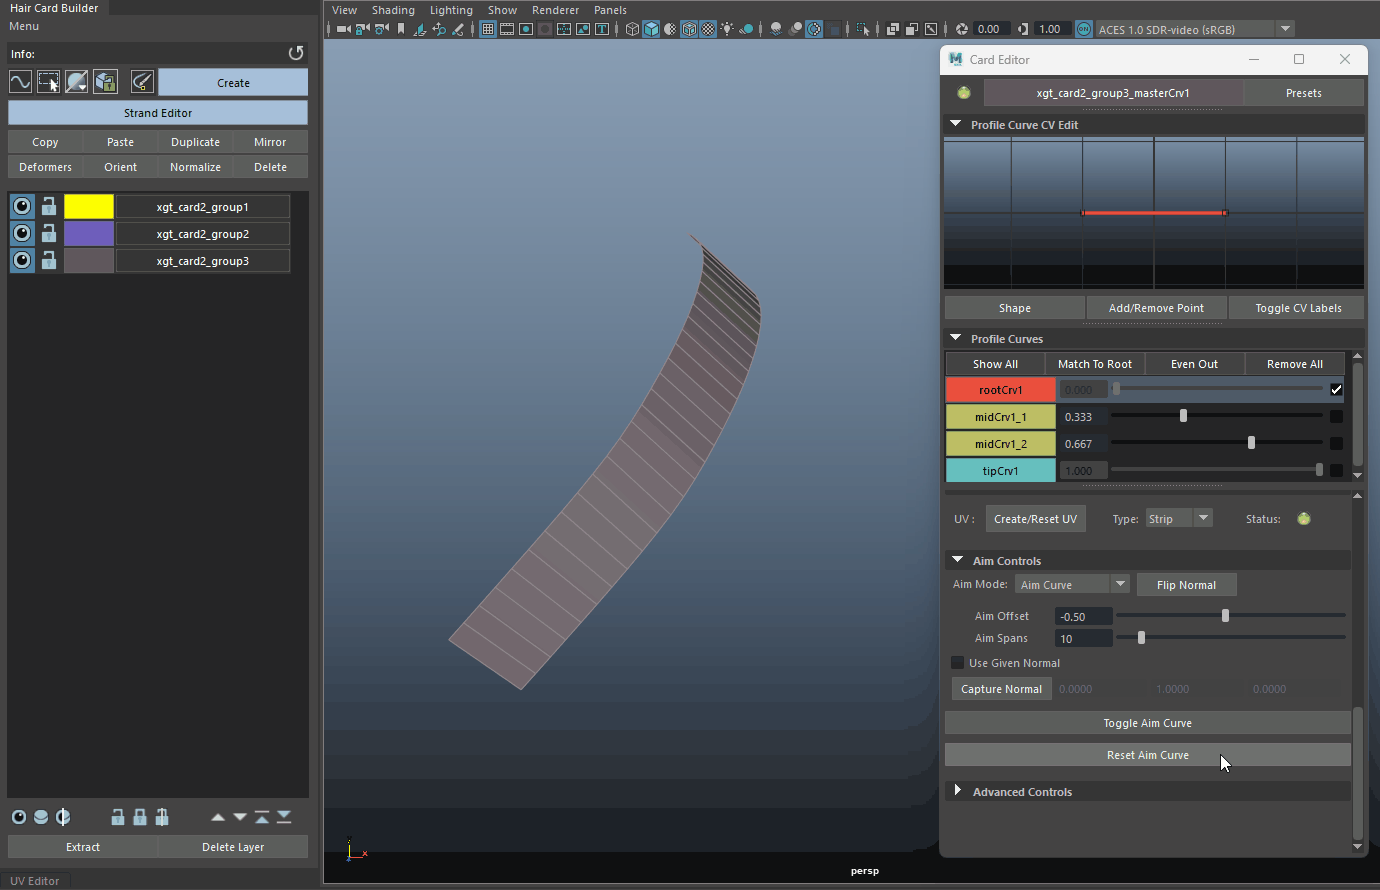Expand the Advanced Controls section
Image resolution: width=1380 pixels, height=890 pixels.
pos(958,791)
